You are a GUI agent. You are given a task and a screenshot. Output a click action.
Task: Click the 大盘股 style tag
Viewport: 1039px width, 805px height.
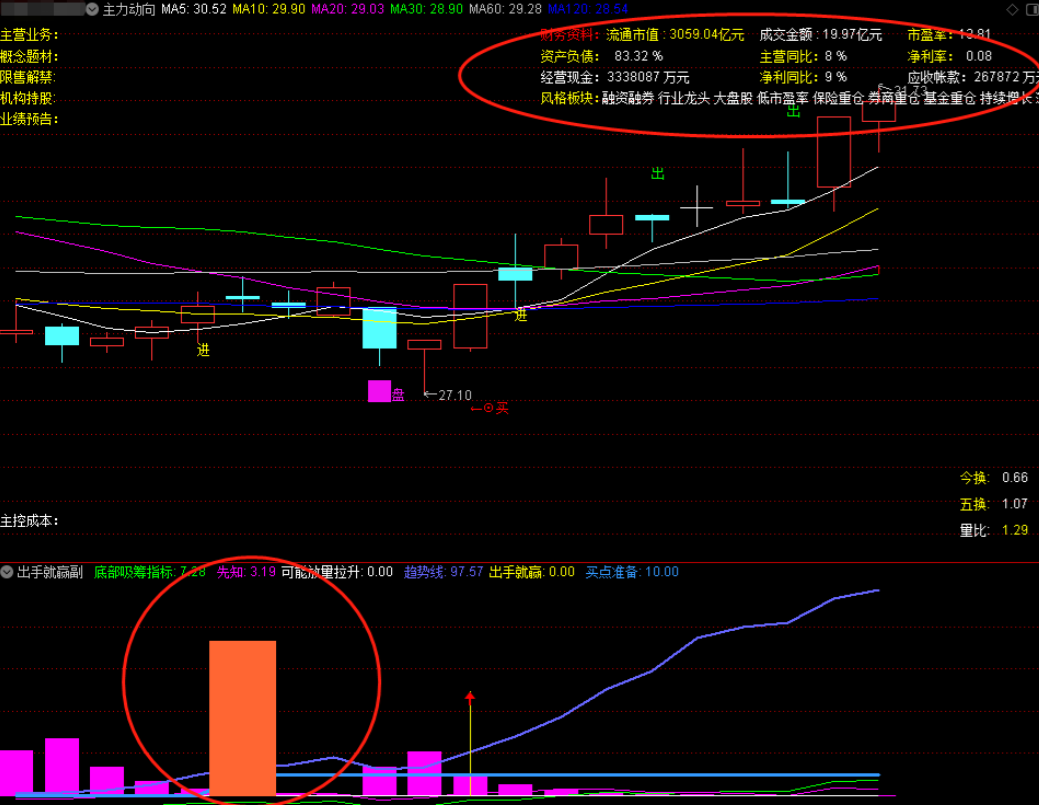tap(733, 98)
